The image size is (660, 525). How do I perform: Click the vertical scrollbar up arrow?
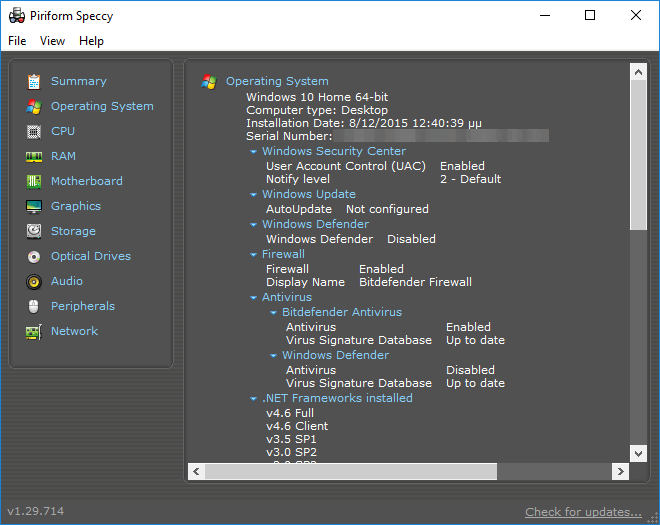(x=638, y=72)
